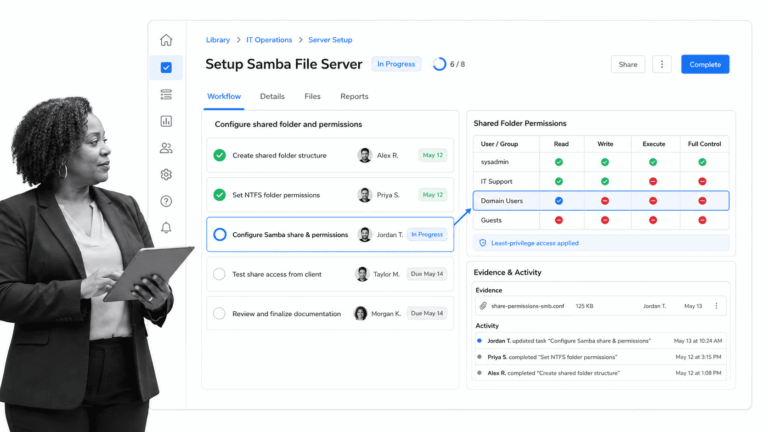Screen dimensions: 768x432
Task: Open the Library breadcrumb link
Action: (218, 40)
